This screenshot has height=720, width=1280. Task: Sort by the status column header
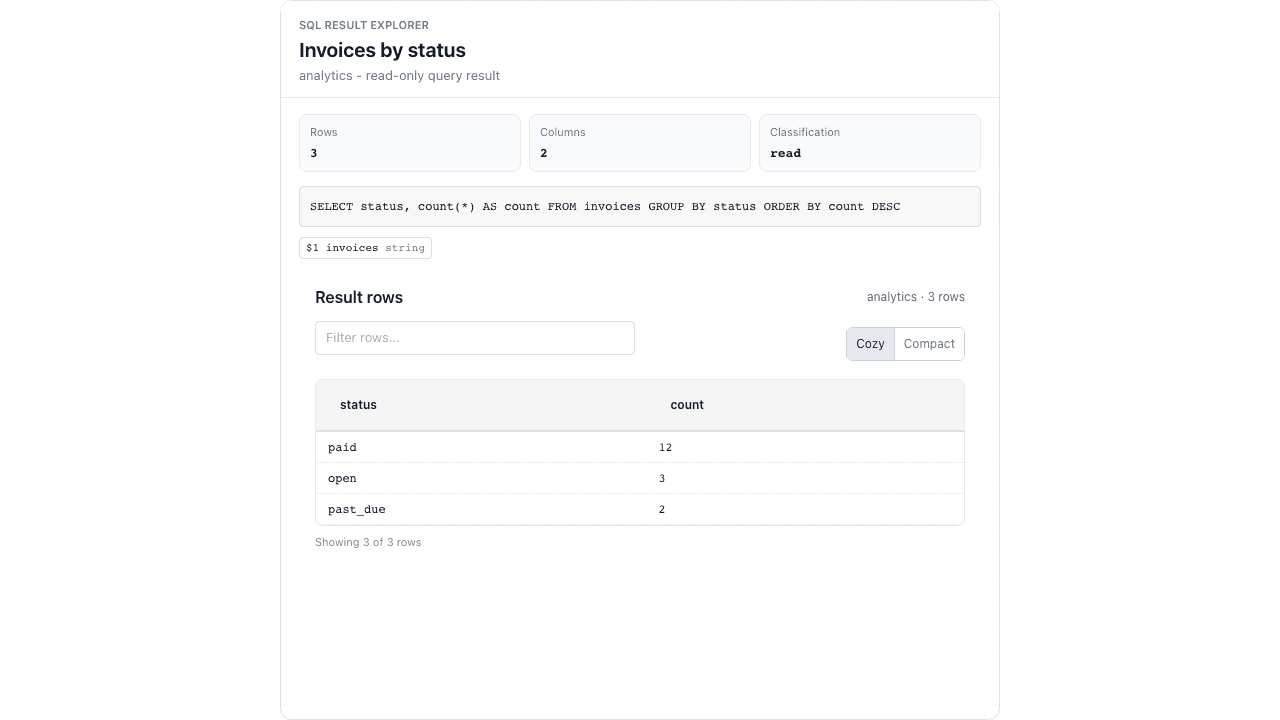[x=358, y=405]
